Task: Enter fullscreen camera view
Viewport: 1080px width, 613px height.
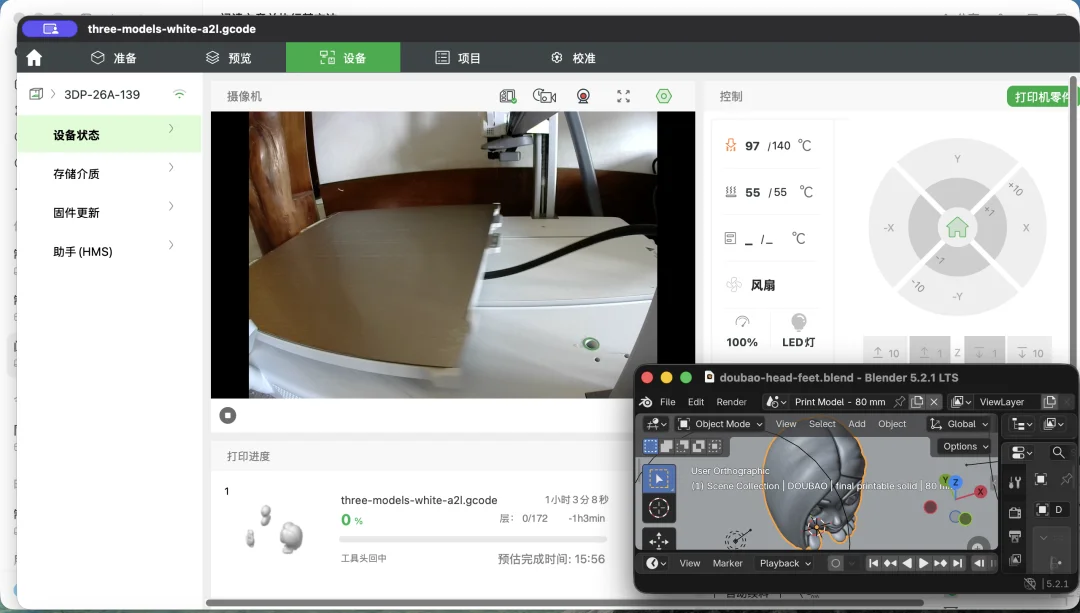Action: (623, 96)
